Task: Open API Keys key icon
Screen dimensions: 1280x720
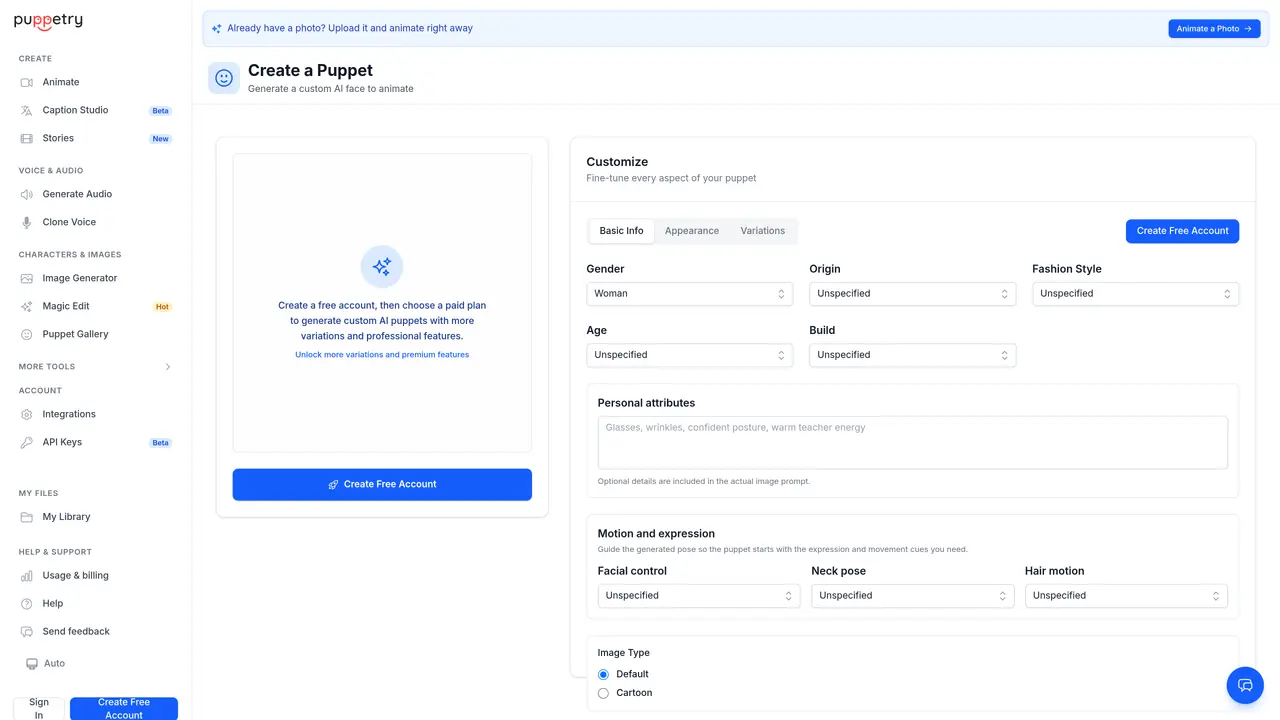Action: point(27,442)
